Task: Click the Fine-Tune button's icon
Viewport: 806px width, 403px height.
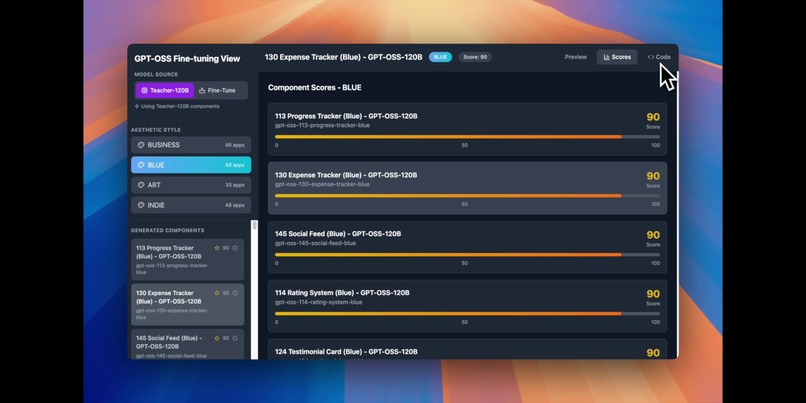Action: coord(202,90)
